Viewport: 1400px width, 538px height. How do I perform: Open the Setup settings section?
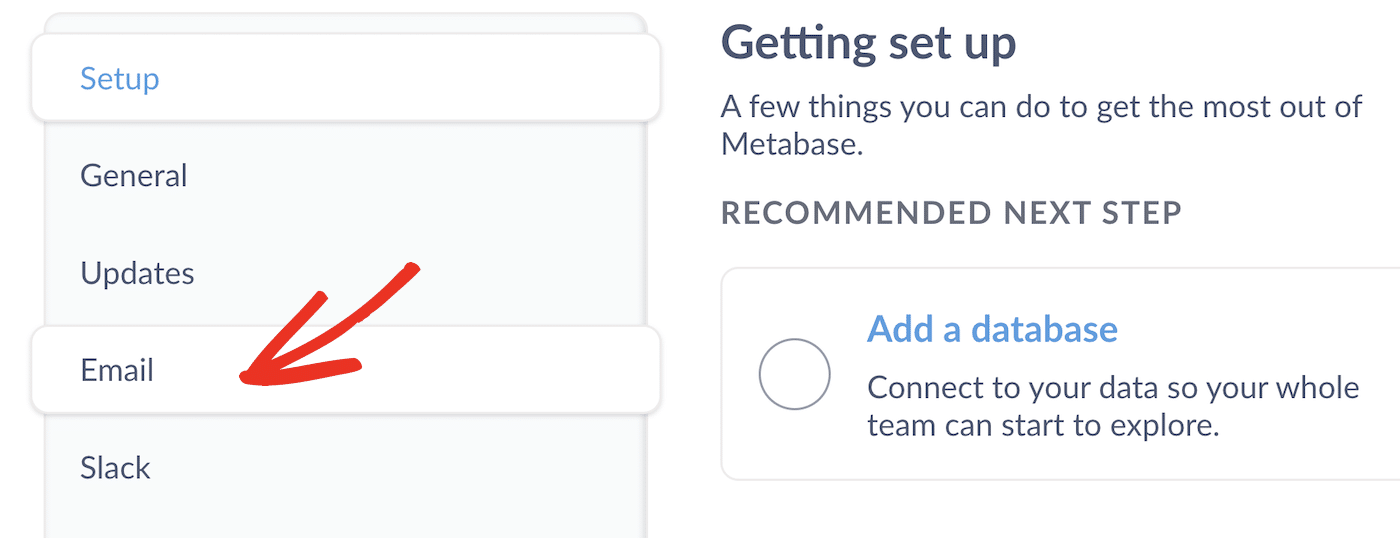pyautogui.click(x=120, y=78)
